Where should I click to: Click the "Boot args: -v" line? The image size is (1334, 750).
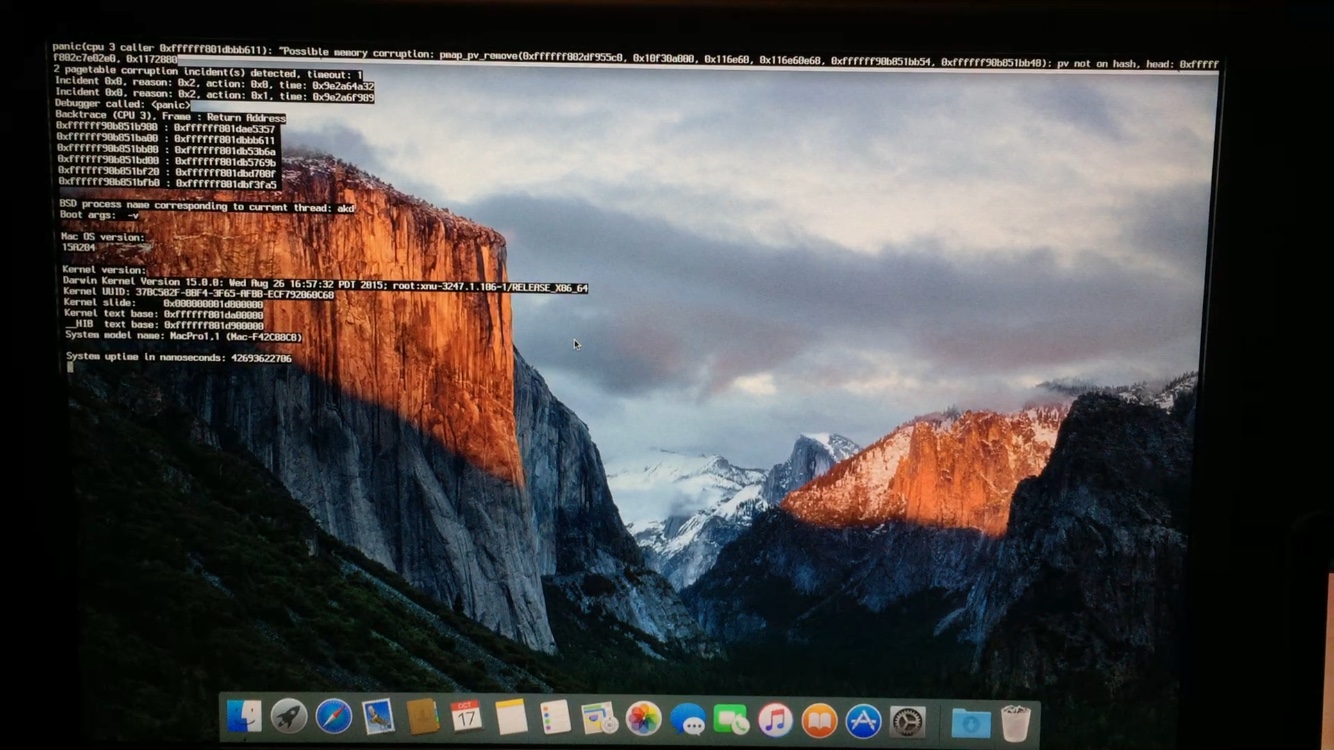99,215
